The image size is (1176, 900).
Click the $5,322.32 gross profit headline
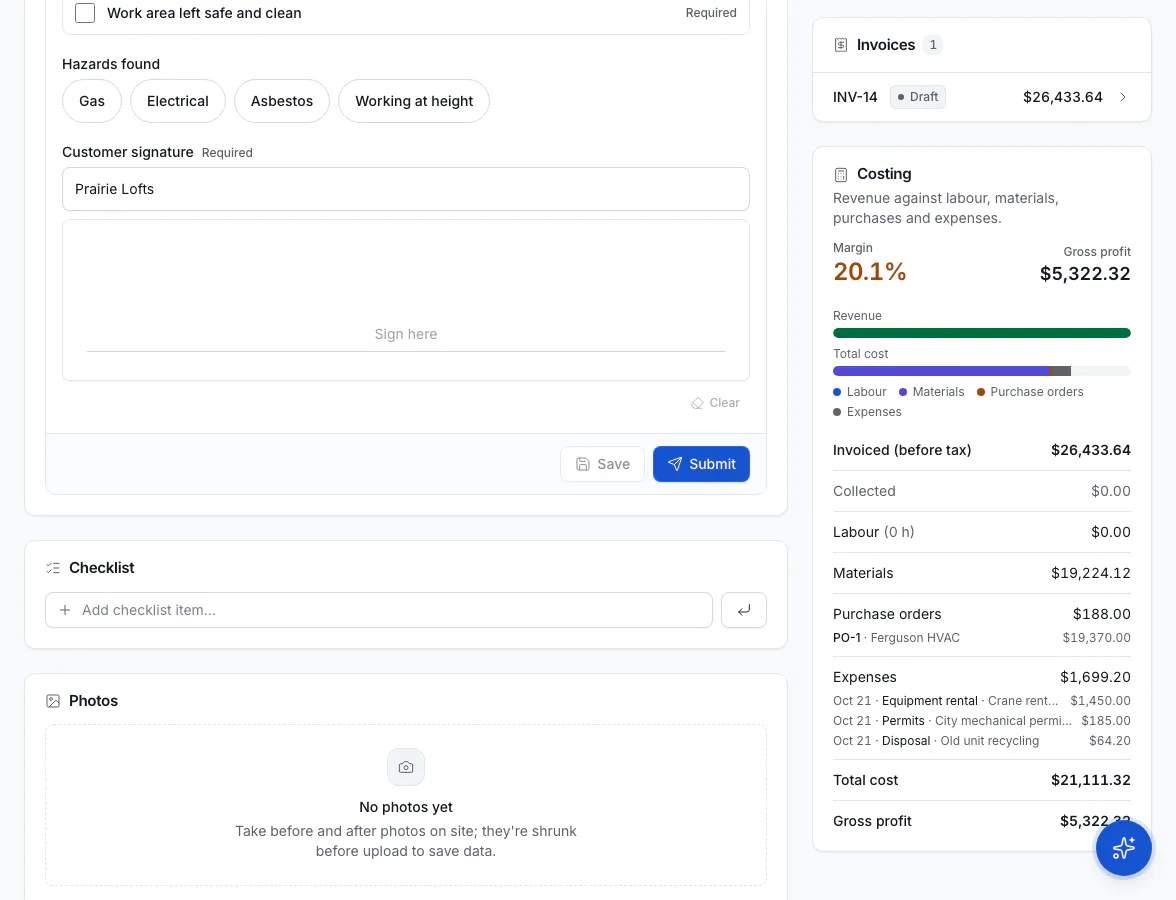tap(1085, 274)
